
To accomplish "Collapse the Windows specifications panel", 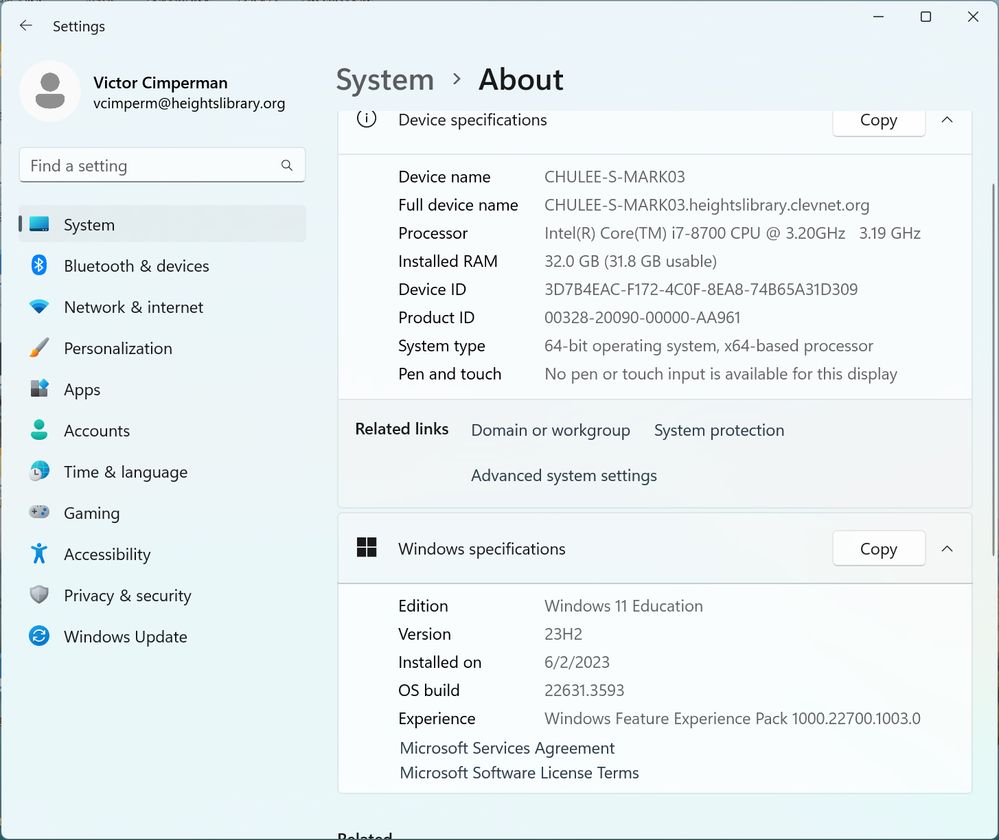I will pos(946,548).
